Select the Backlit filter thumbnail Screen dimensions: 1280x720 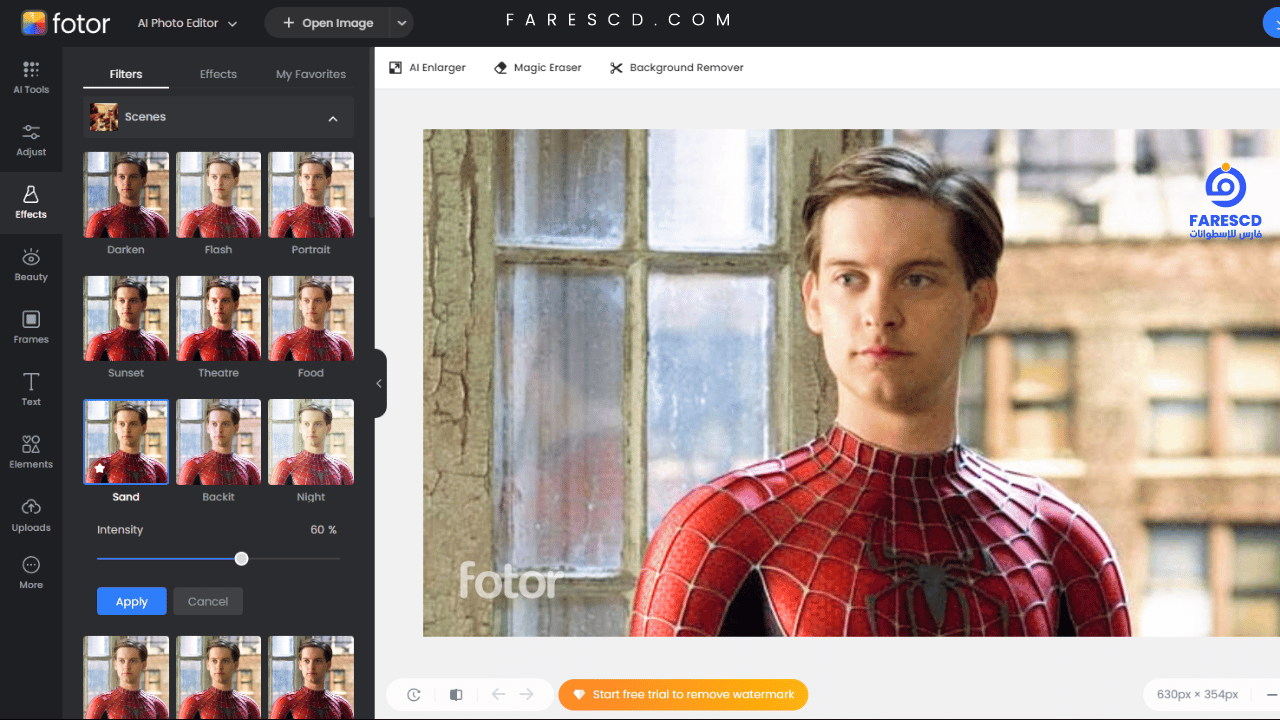point(218,442)
